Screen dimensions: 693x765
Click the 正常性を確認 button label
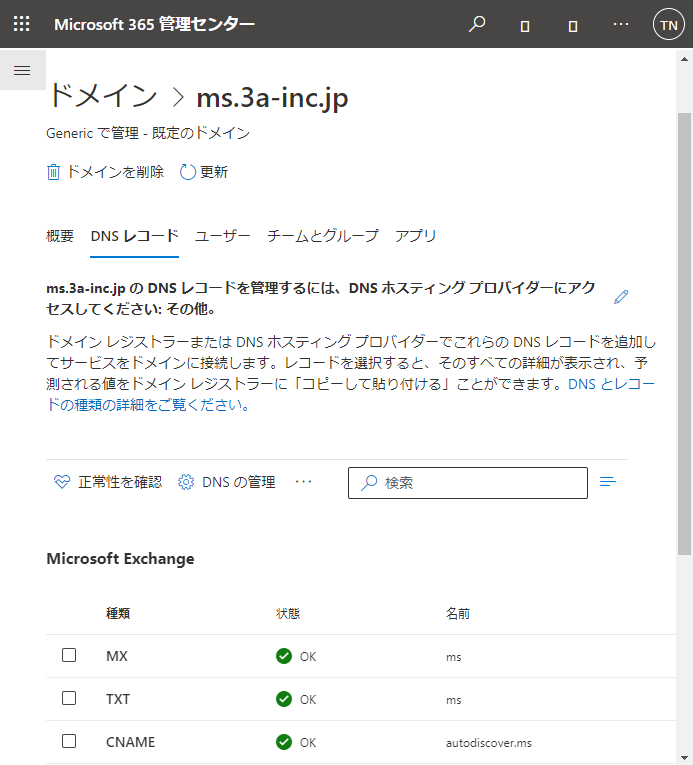point(120,482)
